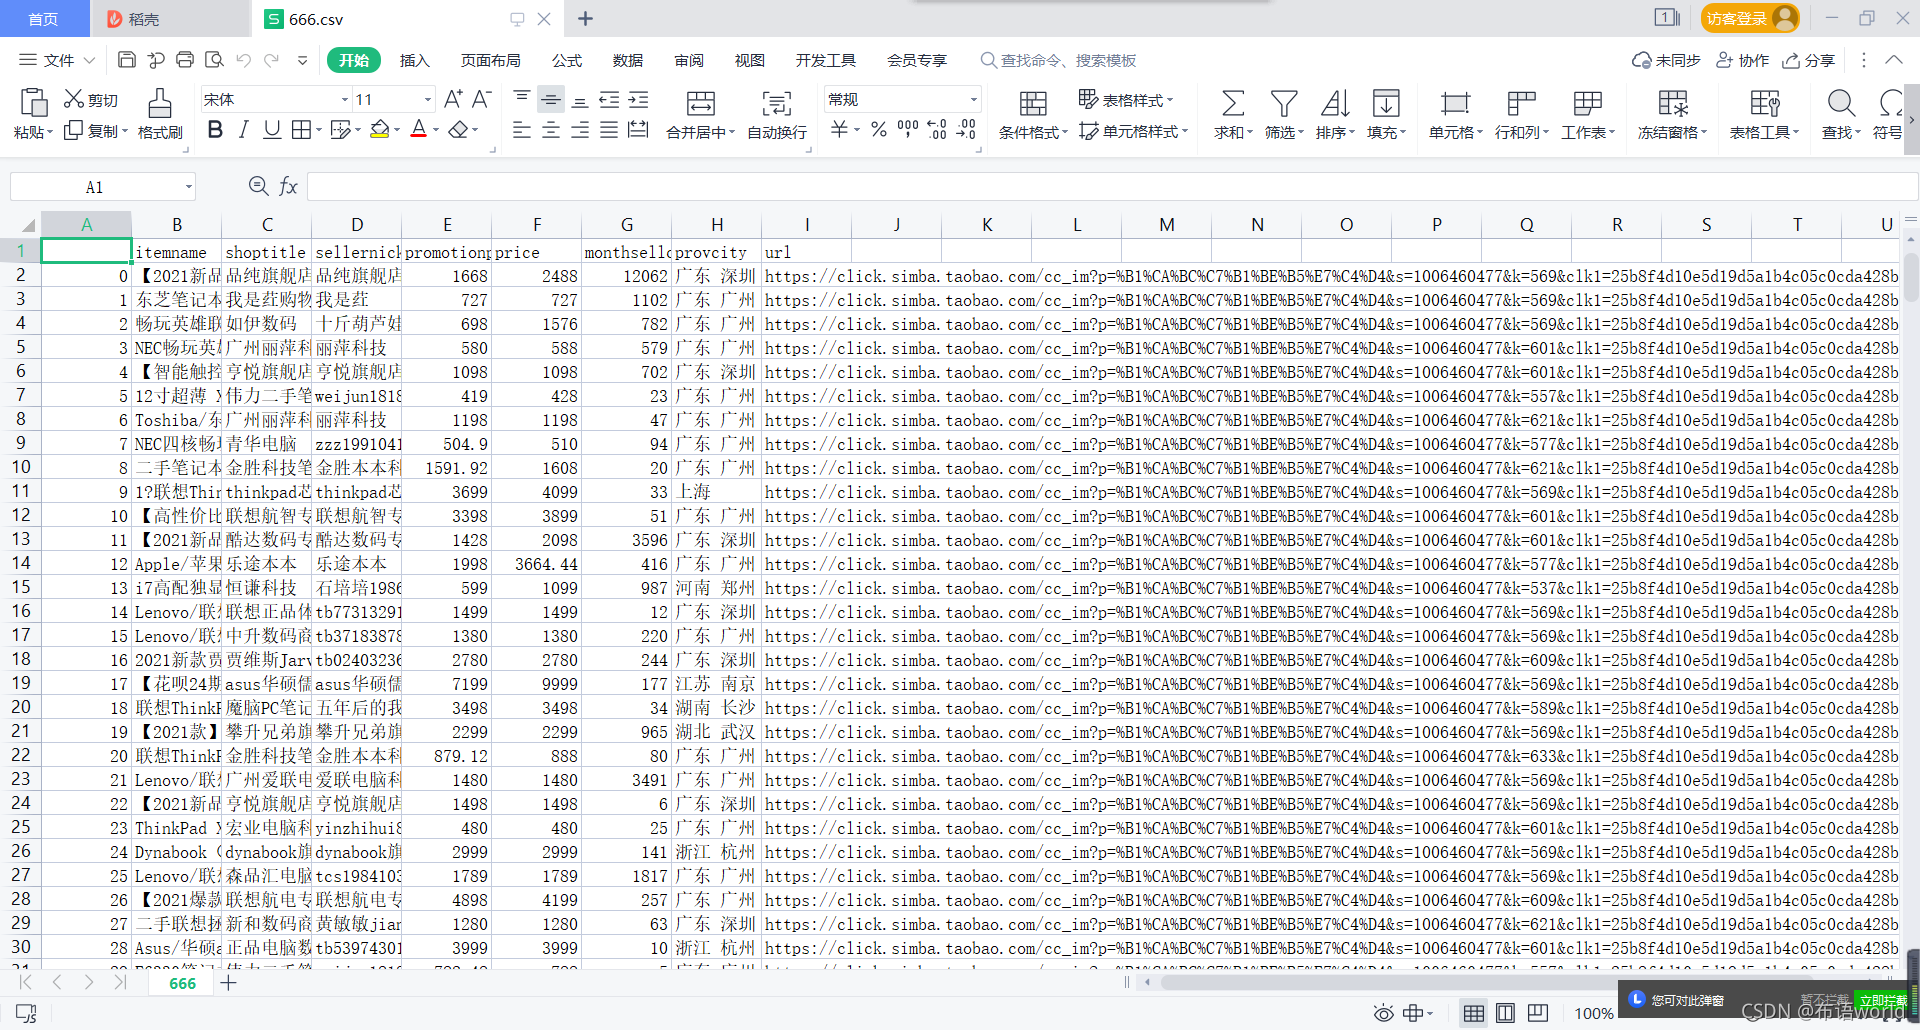The width and height of the screenshot is (1920, 1030).
Task: Expand the Name Box A1 dropdown
Action: [x=188, y=187]
